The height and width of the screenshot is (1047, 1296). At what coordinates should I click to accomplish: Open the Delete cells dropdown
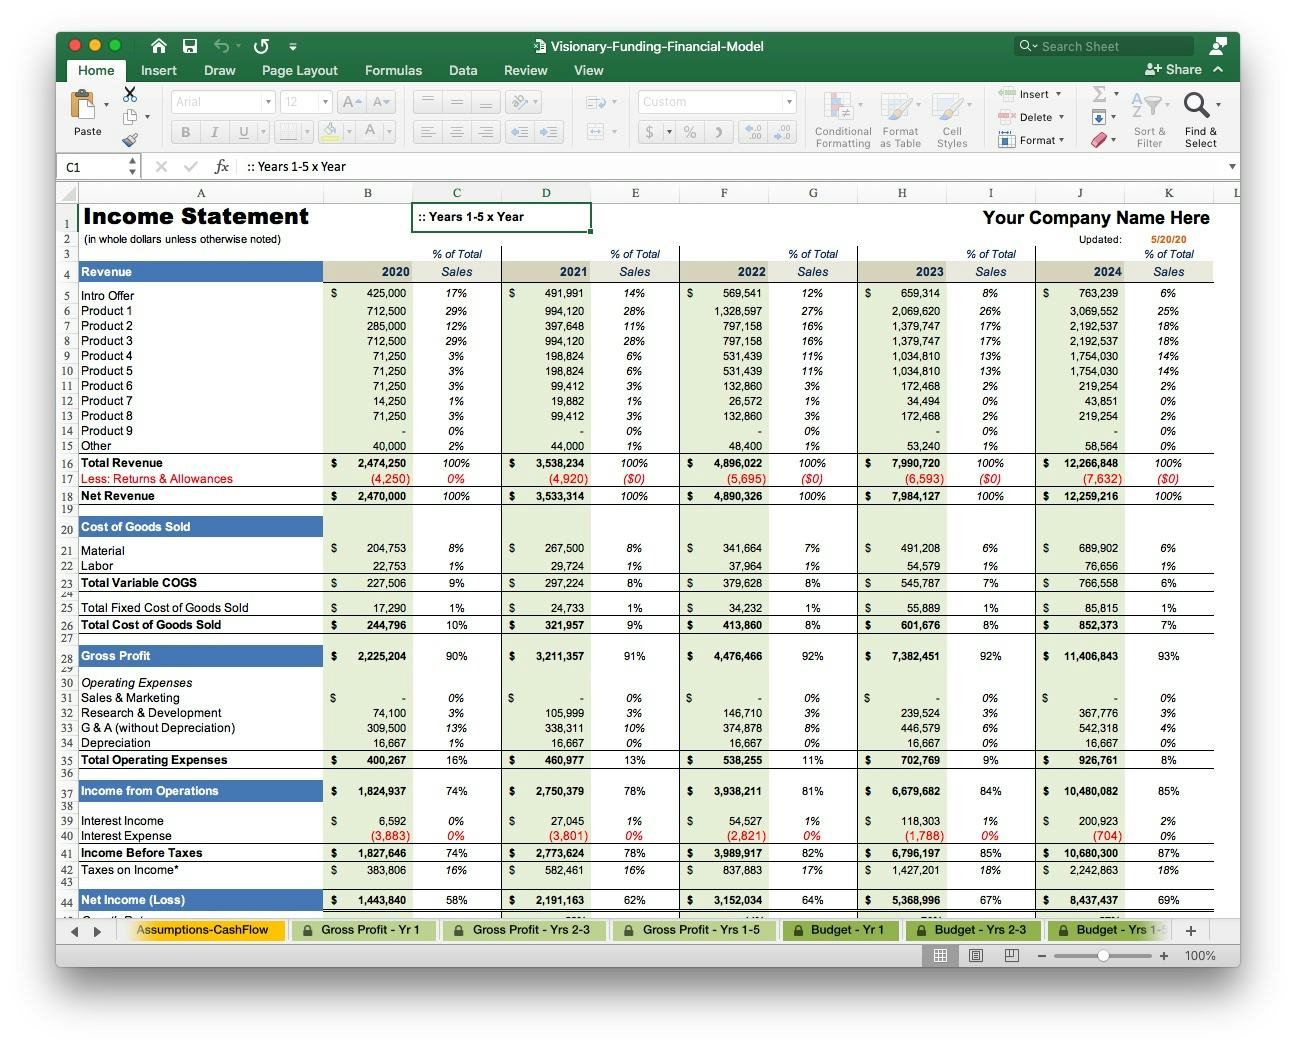[1061, 117]
